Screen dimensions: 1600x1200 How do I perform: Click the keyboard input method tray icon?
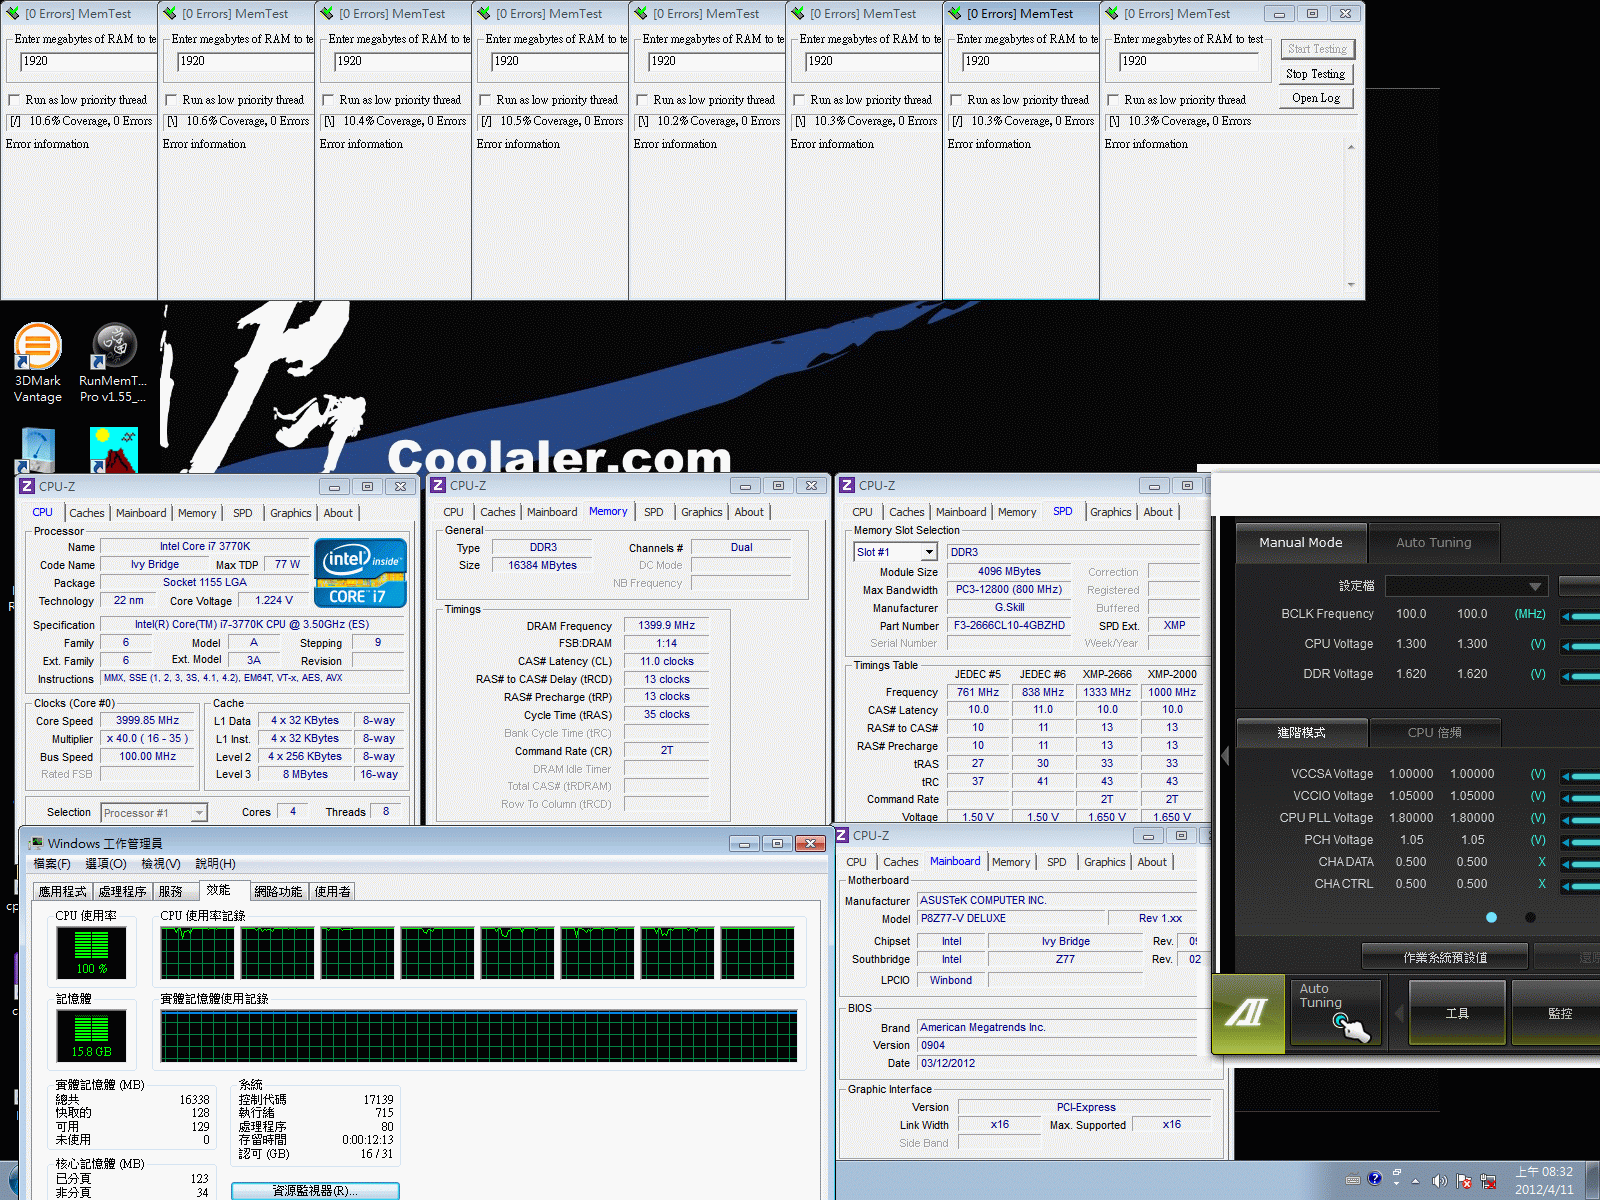(x=1353, y=1179)
